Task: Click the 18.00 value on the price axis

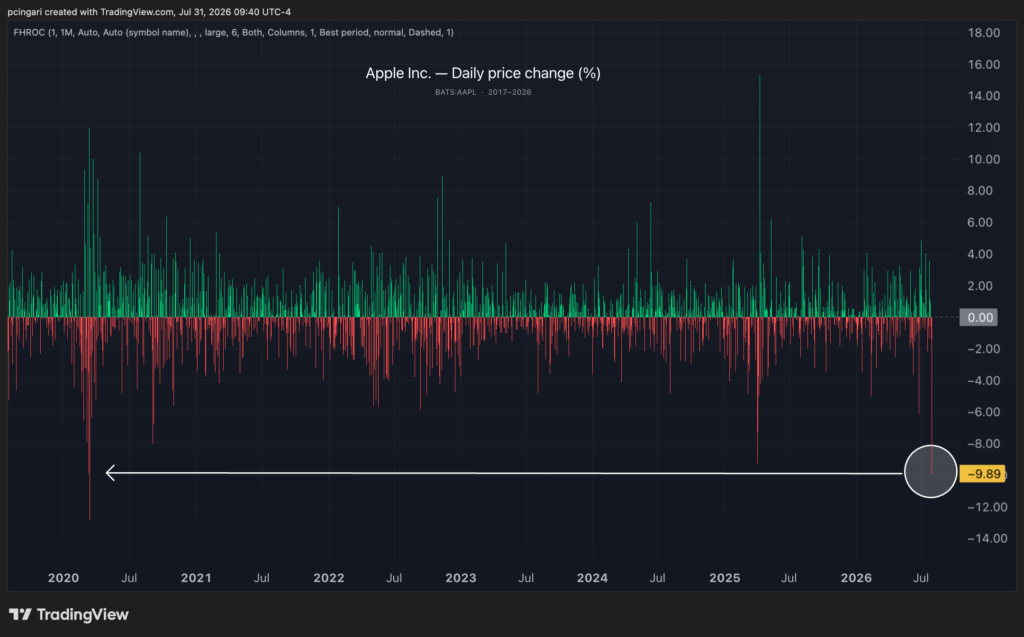Action: coord(984,33)
